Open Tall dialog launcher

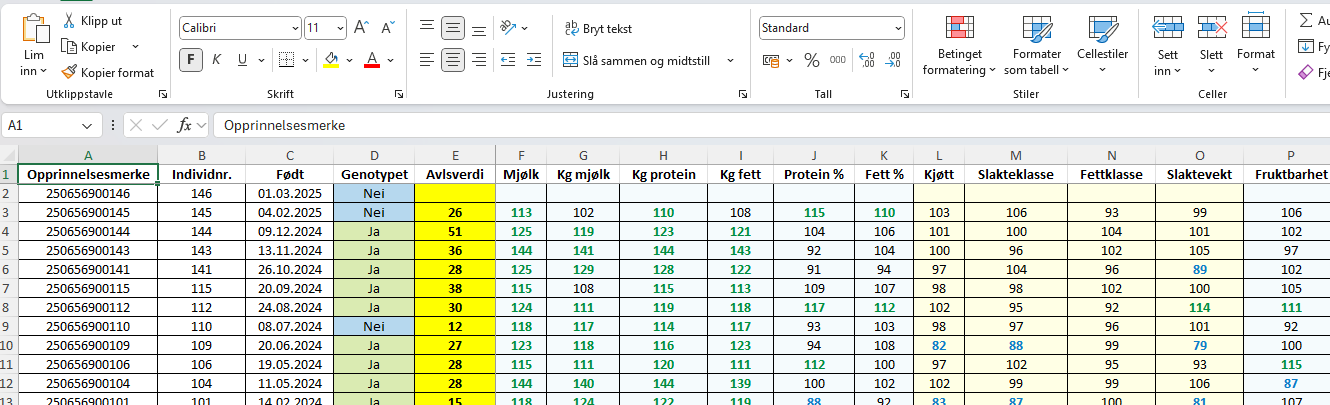905,94
